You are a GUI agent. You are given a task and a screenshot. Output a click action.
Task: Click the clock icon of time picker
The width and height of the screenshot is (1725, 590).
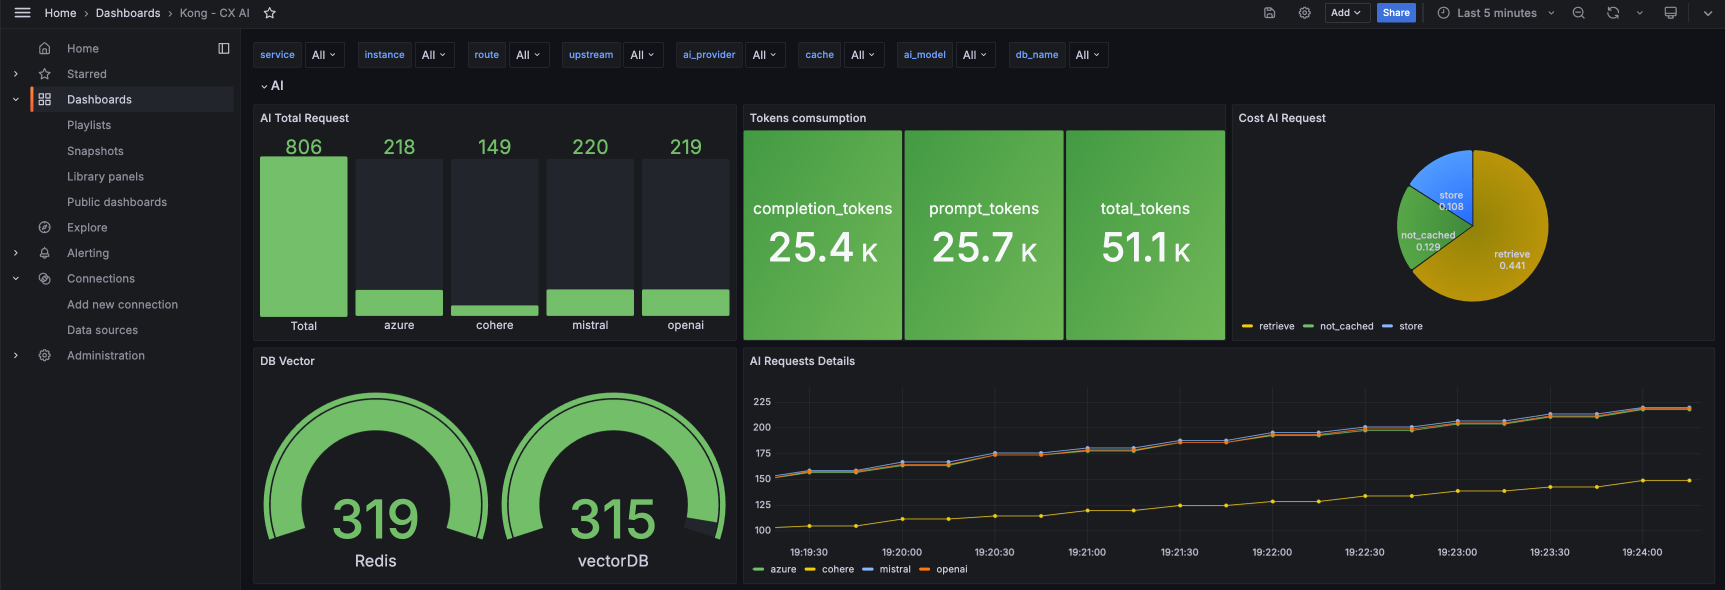click(x=1443, y=13)
